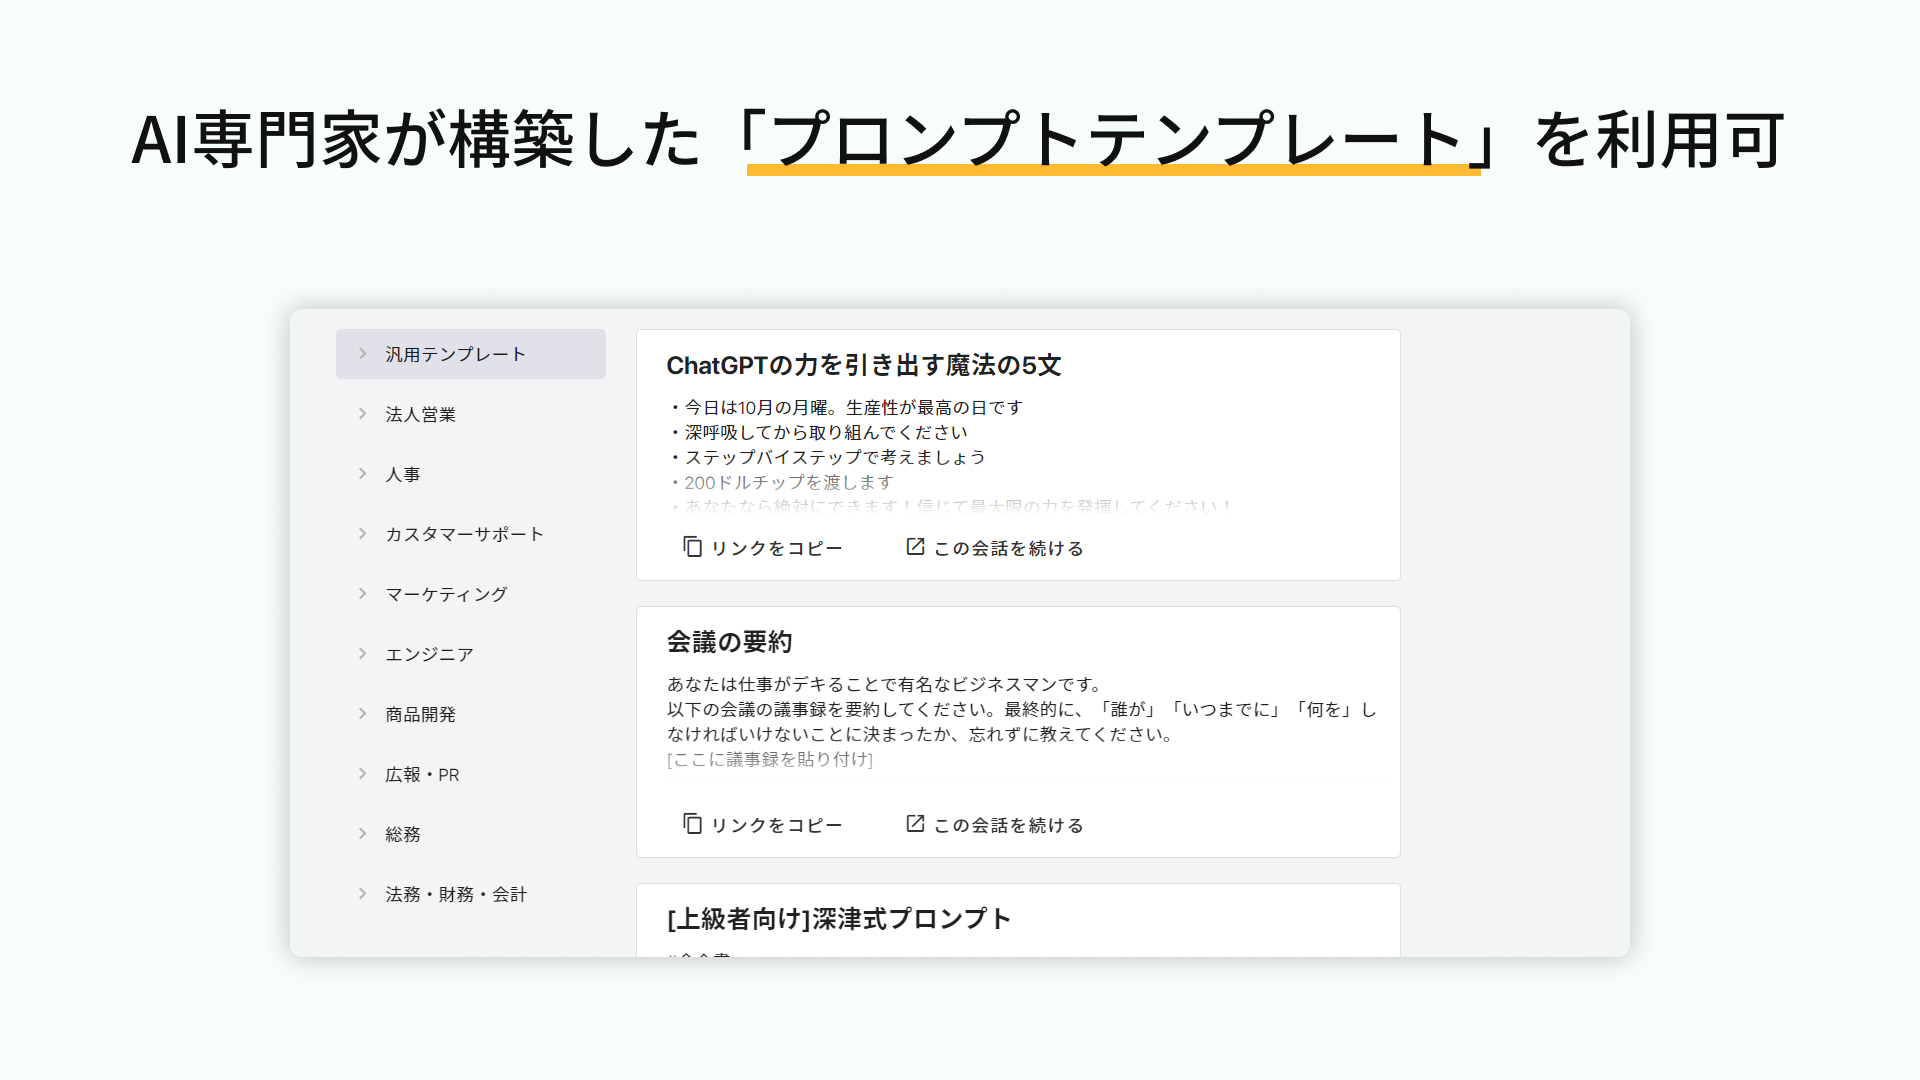This screenshot has width=1920, height=1080.
Task: Select the マーケティング category
Action: [447, 593]
